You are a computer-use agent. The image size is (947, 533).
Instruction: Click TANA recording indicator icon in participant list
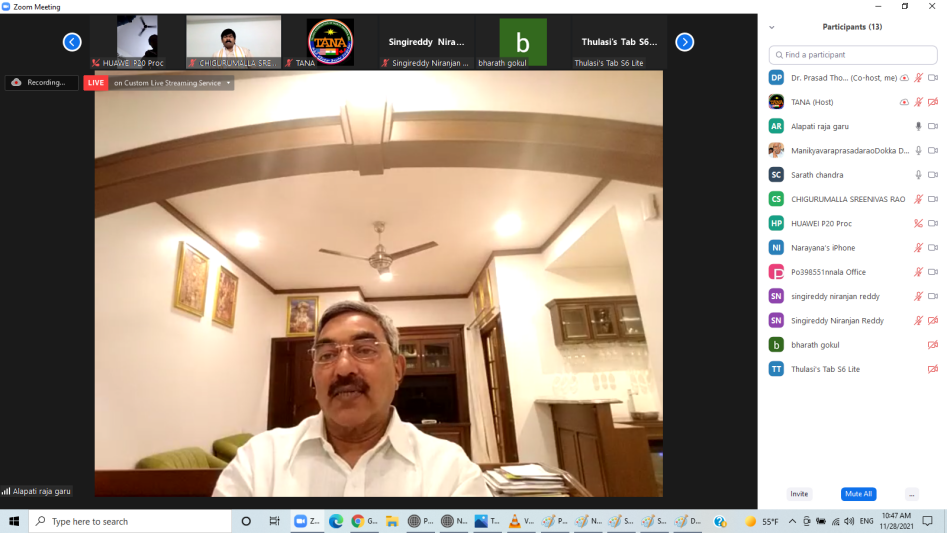click(904, 102)
